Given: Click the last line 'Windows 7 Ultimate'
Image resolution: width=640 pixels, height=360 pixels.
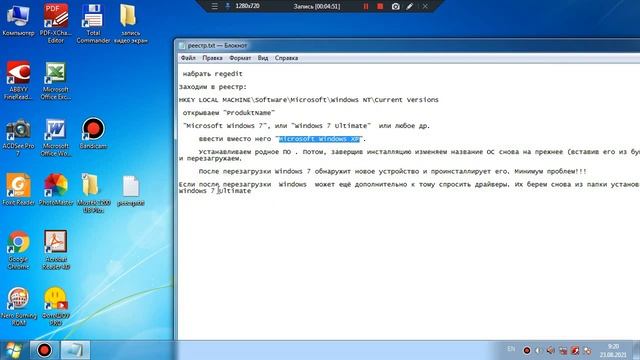Looking at the screenshot, I should 215,191.
